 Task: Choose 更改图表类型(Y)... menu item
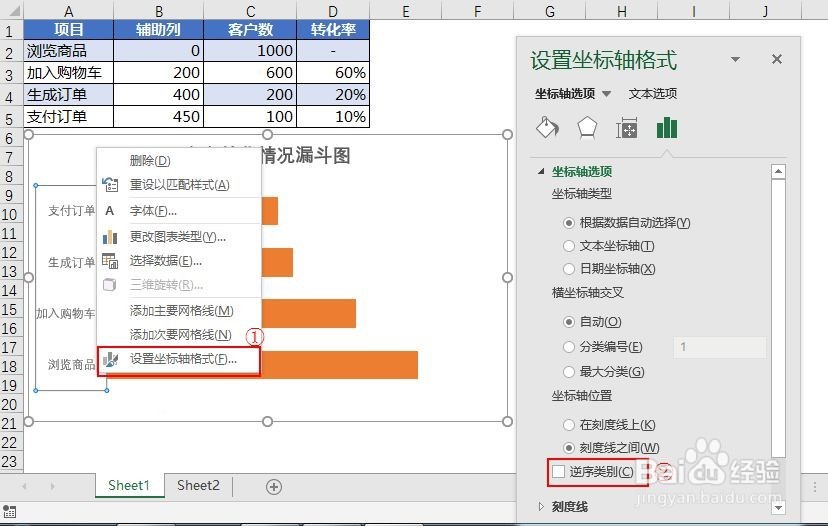178,237
